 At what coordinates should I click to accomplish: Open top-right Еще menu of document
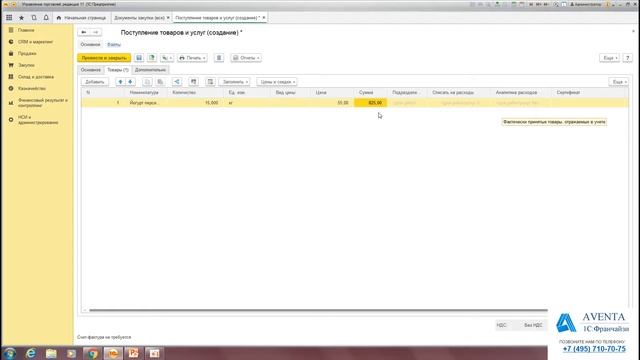609,58
